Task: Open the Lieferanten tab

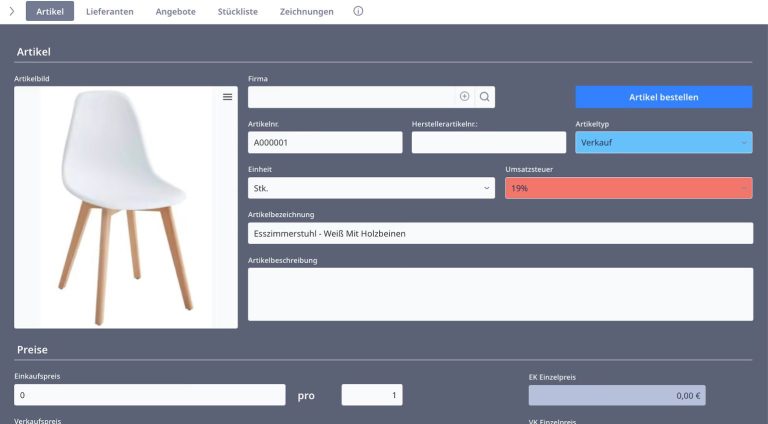Action: (110, 11)
